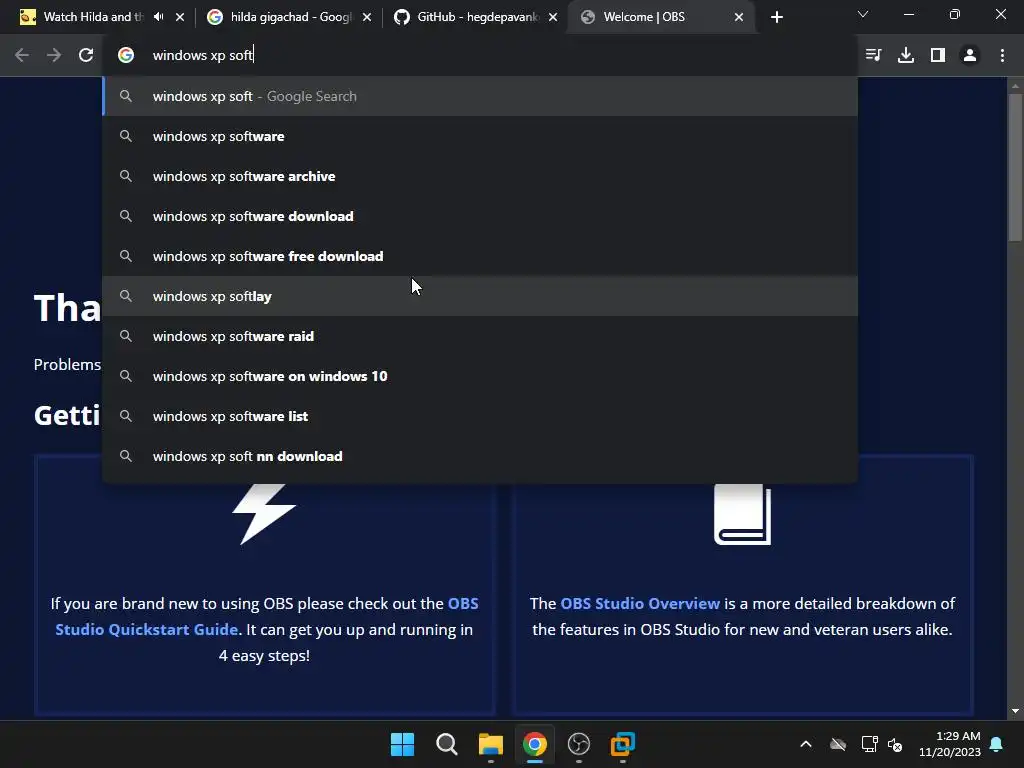Open a new tab with plus button
The image size is (1024, 768).
coord(776,17)
